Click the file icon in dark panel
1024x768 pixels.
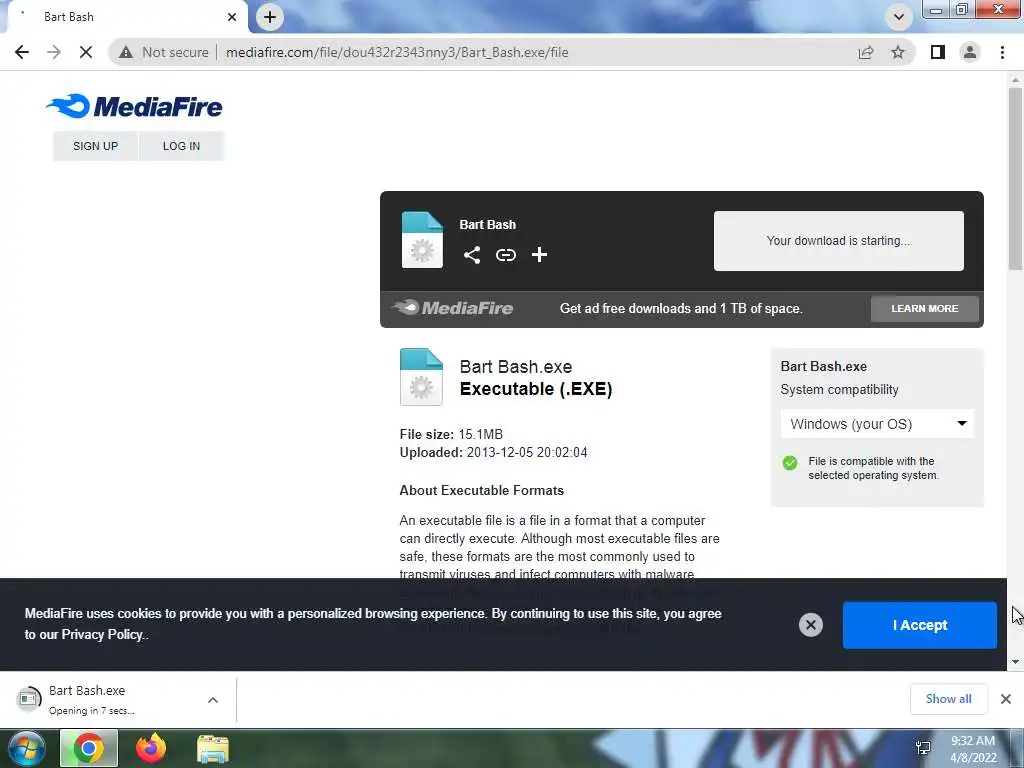pos(422,240)
